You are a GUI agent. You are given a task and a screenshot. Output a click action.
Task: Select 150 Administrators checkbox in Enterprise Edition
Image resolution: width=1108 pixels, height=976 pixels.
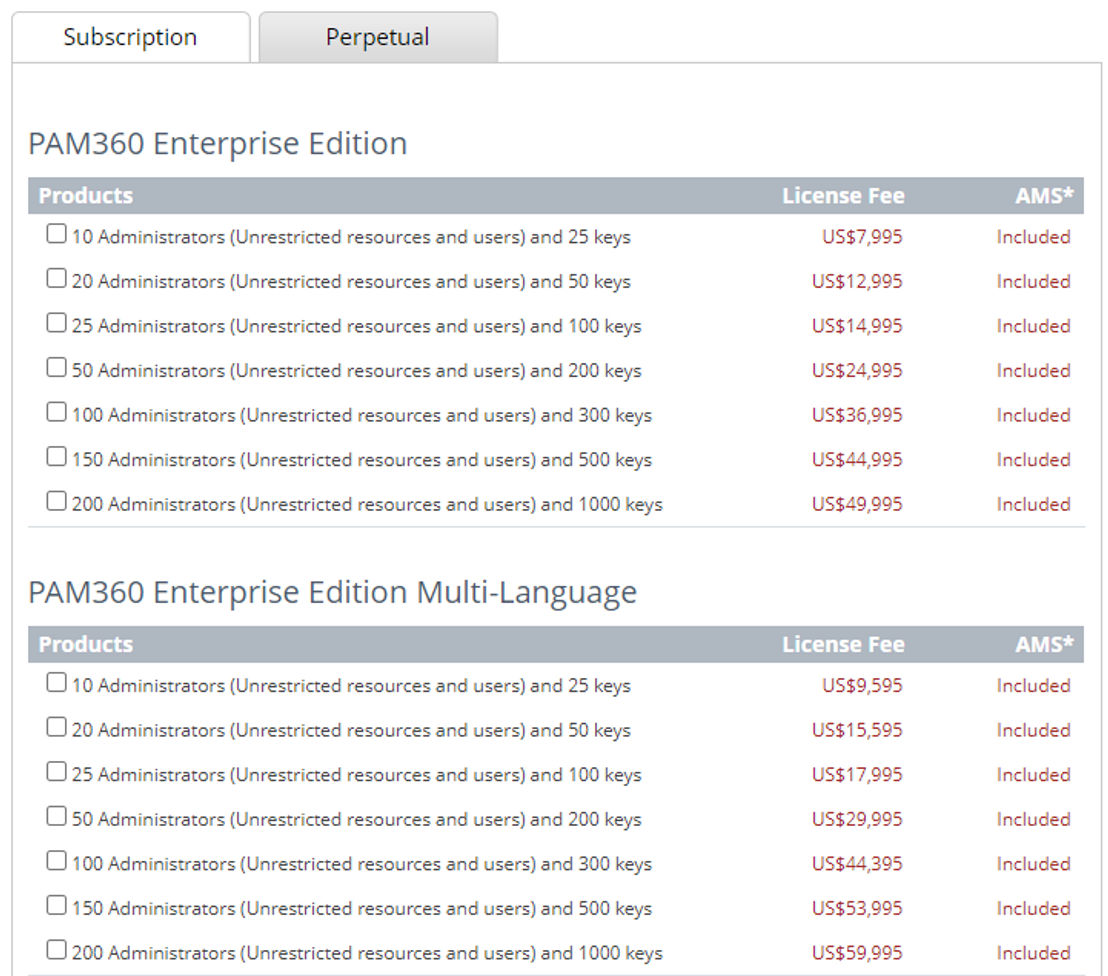[57, 456]
